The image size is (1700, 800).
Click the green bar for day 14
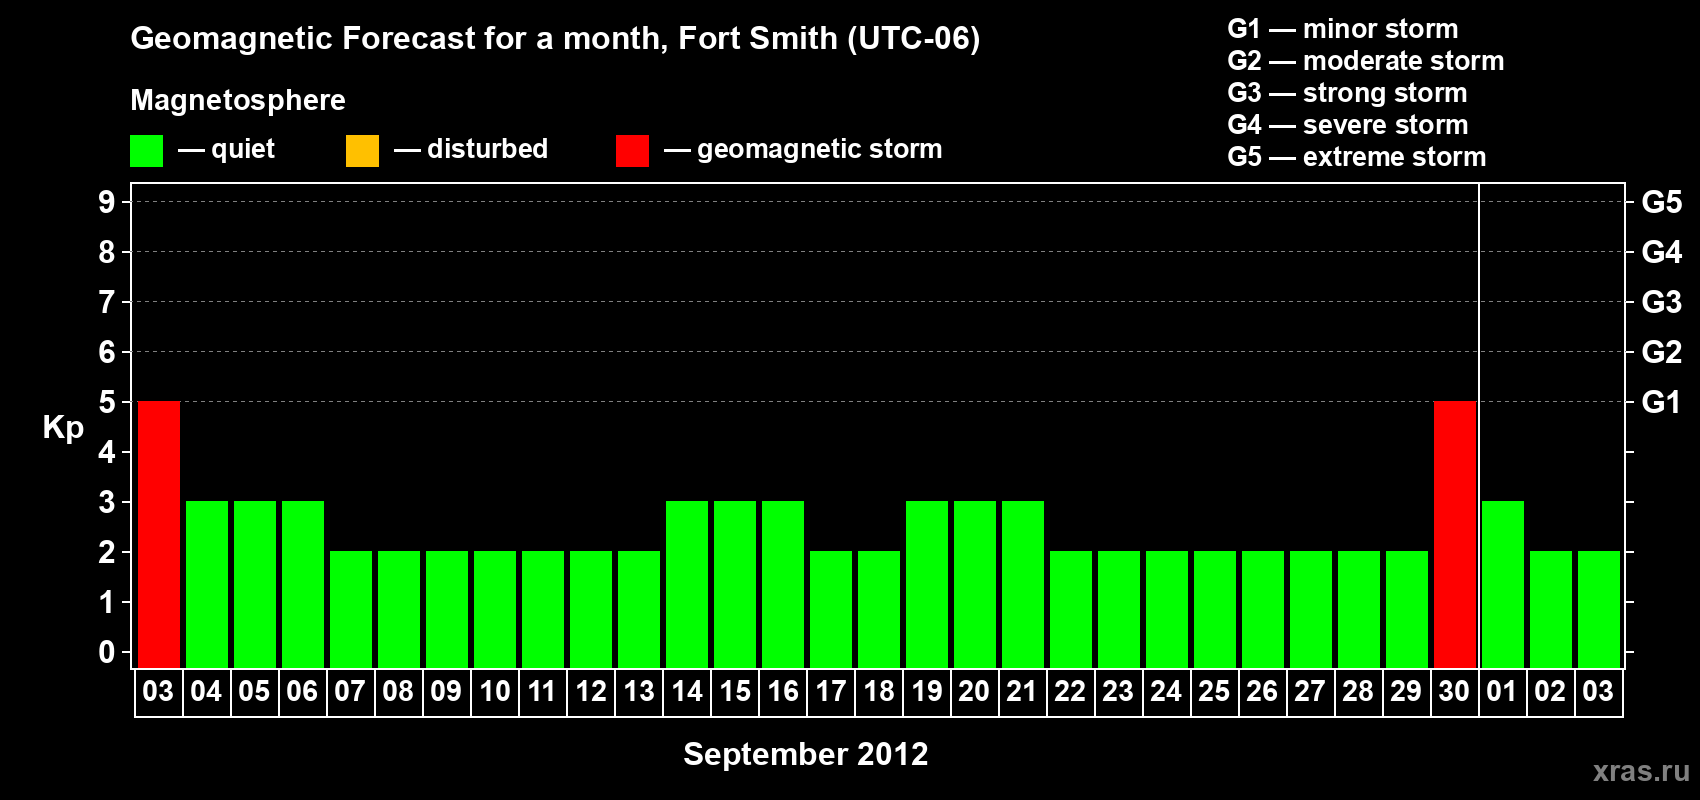point(687,584)
